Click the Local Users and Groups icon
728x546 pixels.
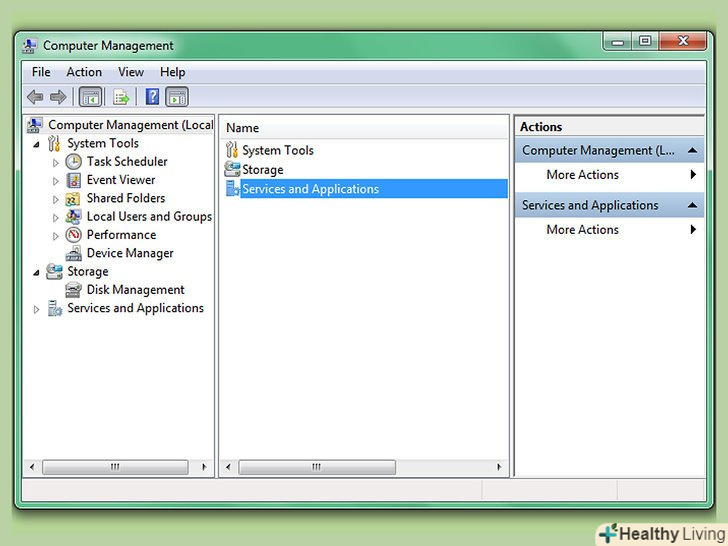73,217
